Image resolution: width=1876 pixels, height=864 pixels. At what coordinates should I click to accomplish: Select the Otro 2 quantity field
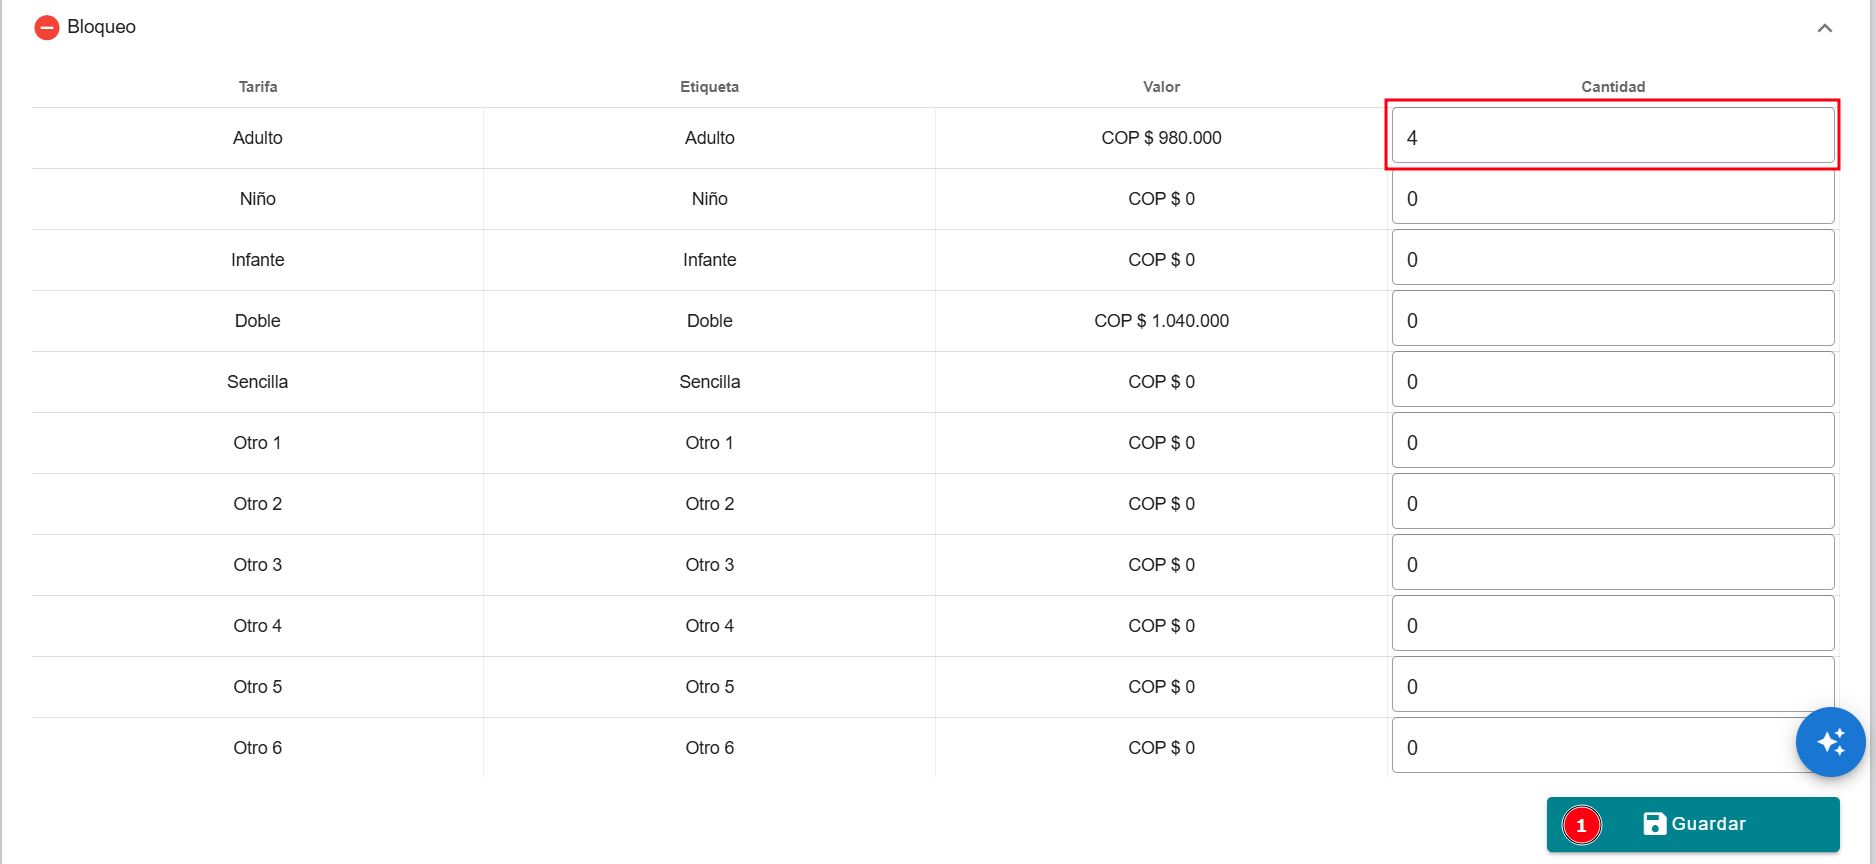click(x=1612, y=503)
